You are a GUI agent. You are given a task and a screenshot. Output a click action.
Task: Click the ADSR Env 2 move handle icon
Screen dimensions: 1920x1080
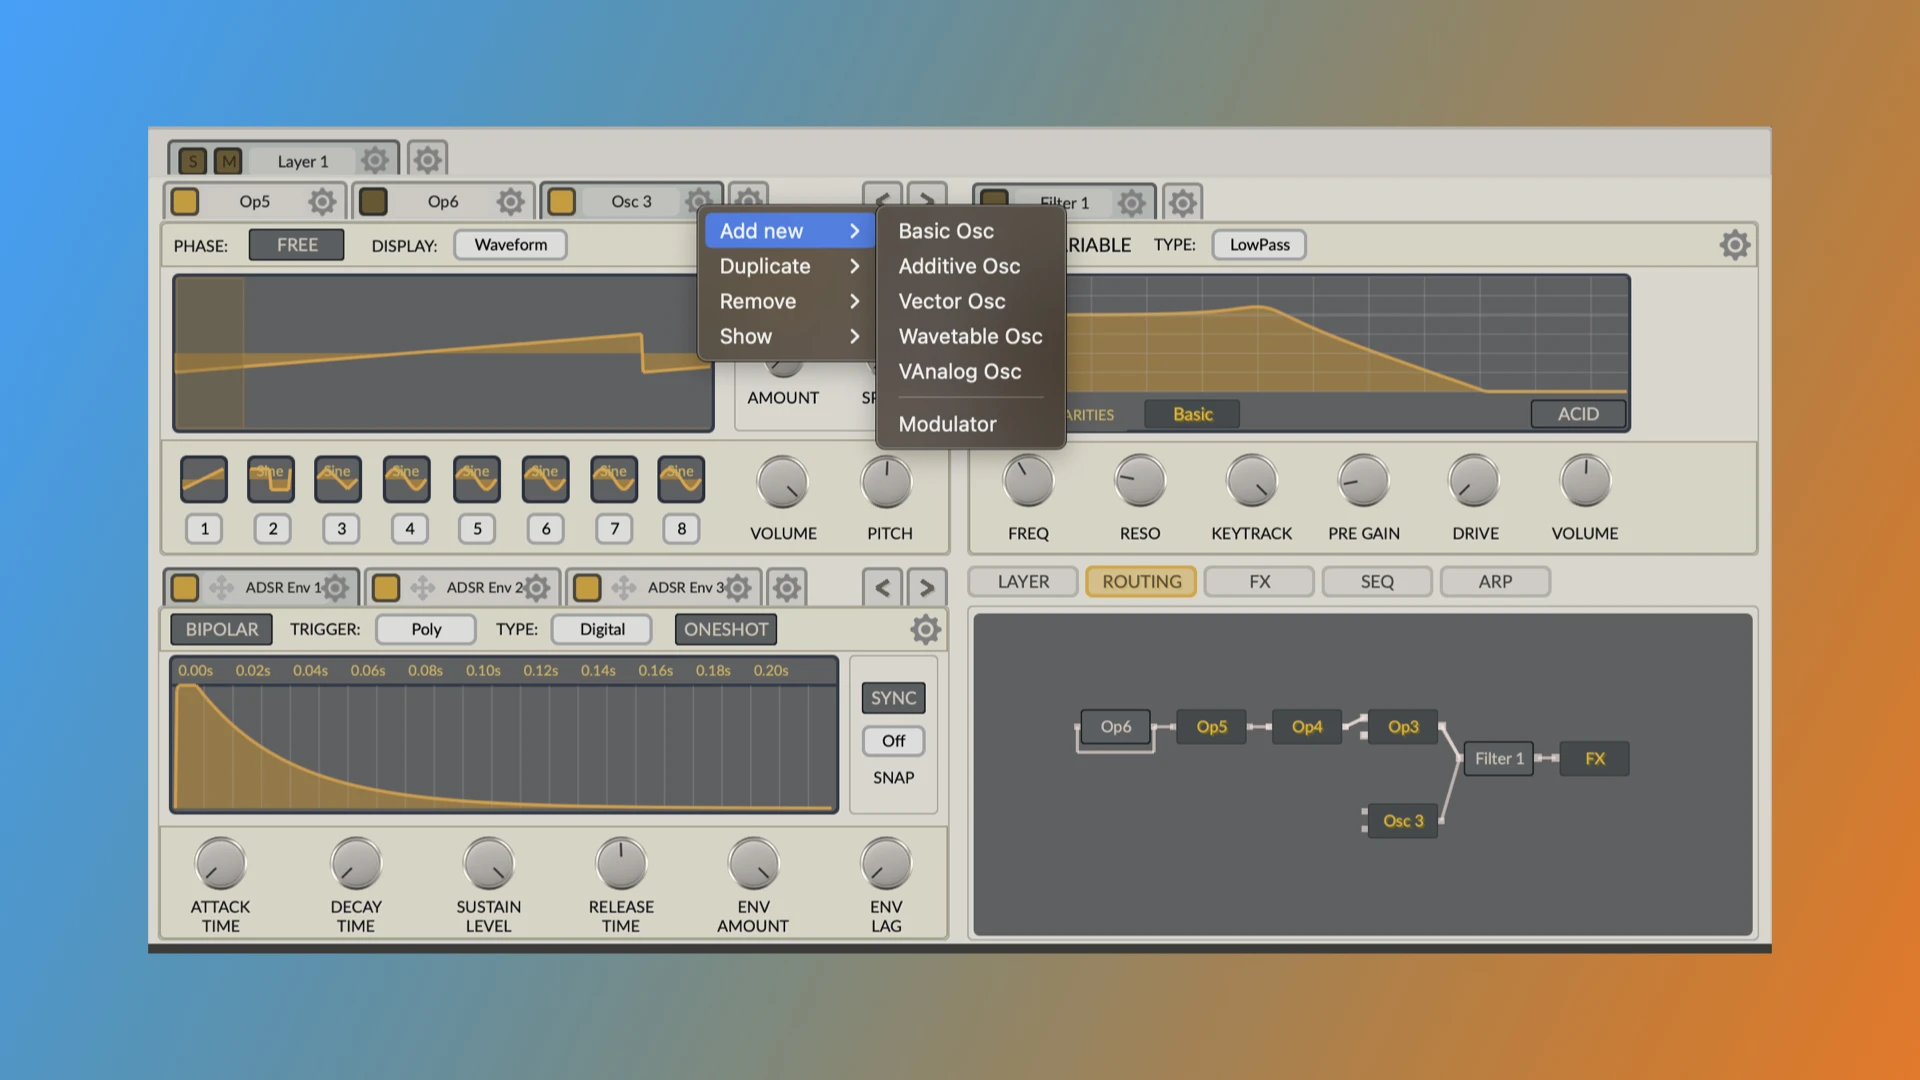[423, 588]
